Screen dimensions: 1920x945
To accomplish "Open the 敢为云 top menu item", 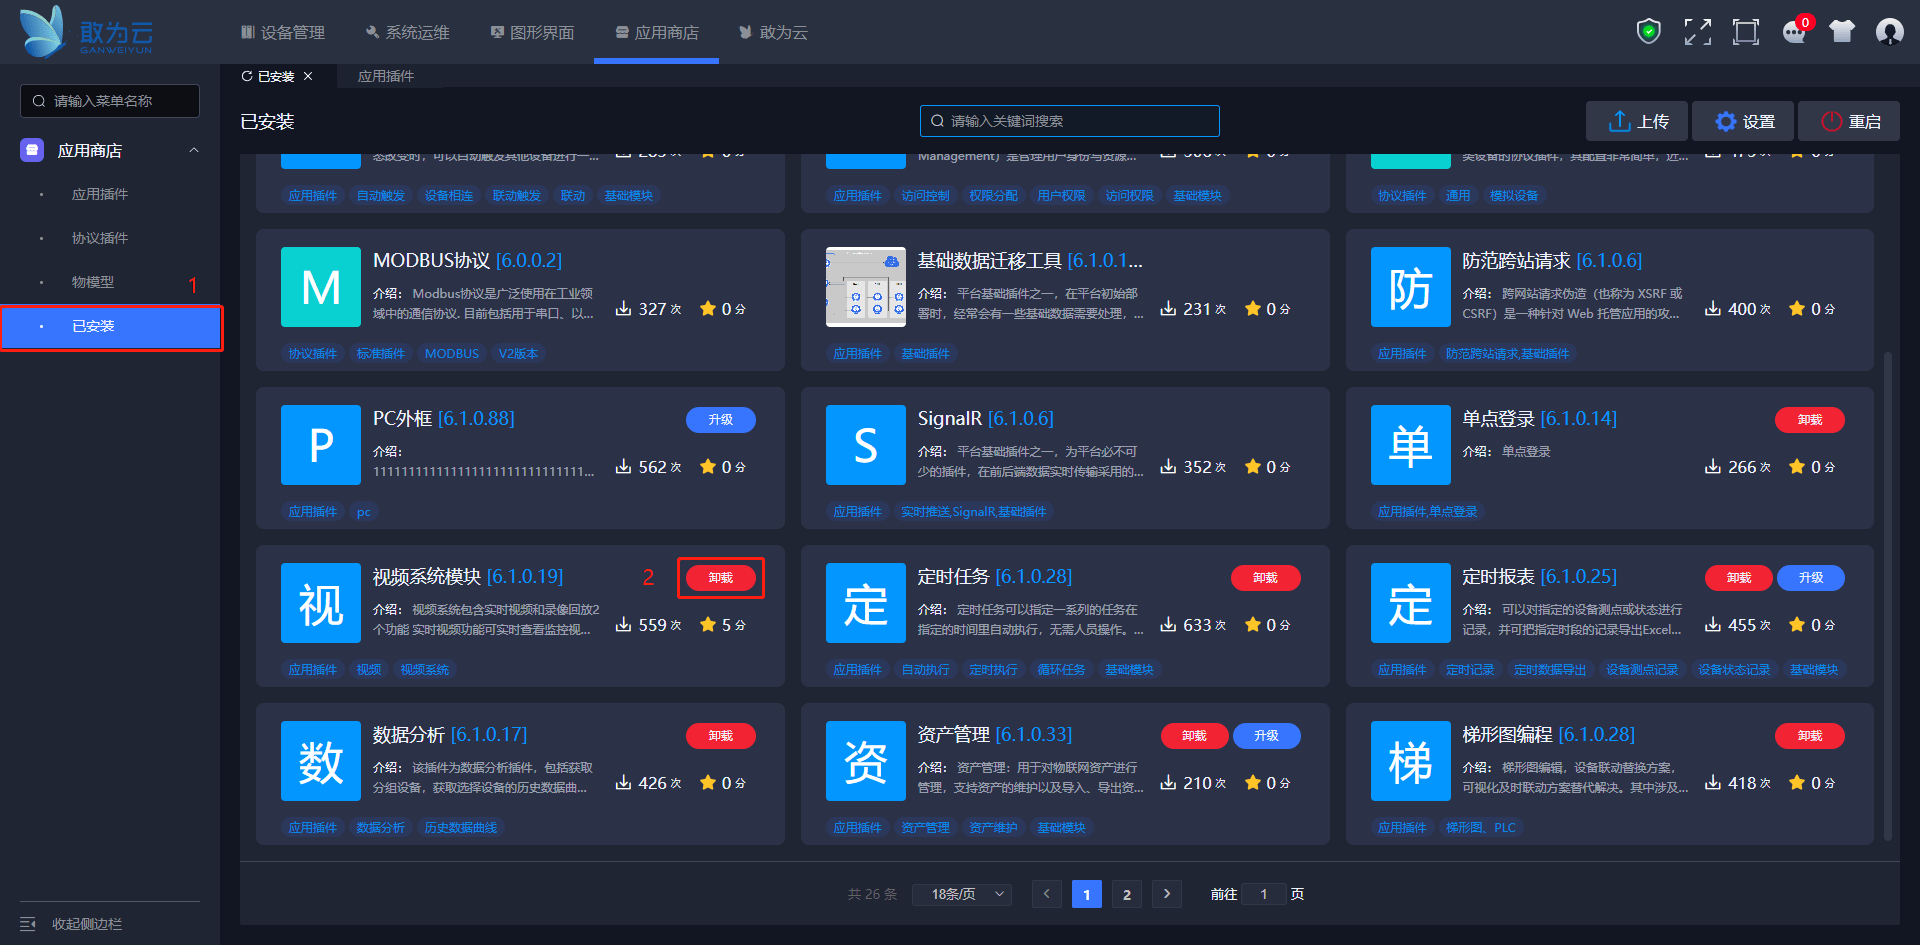I will tap(773, 32).
